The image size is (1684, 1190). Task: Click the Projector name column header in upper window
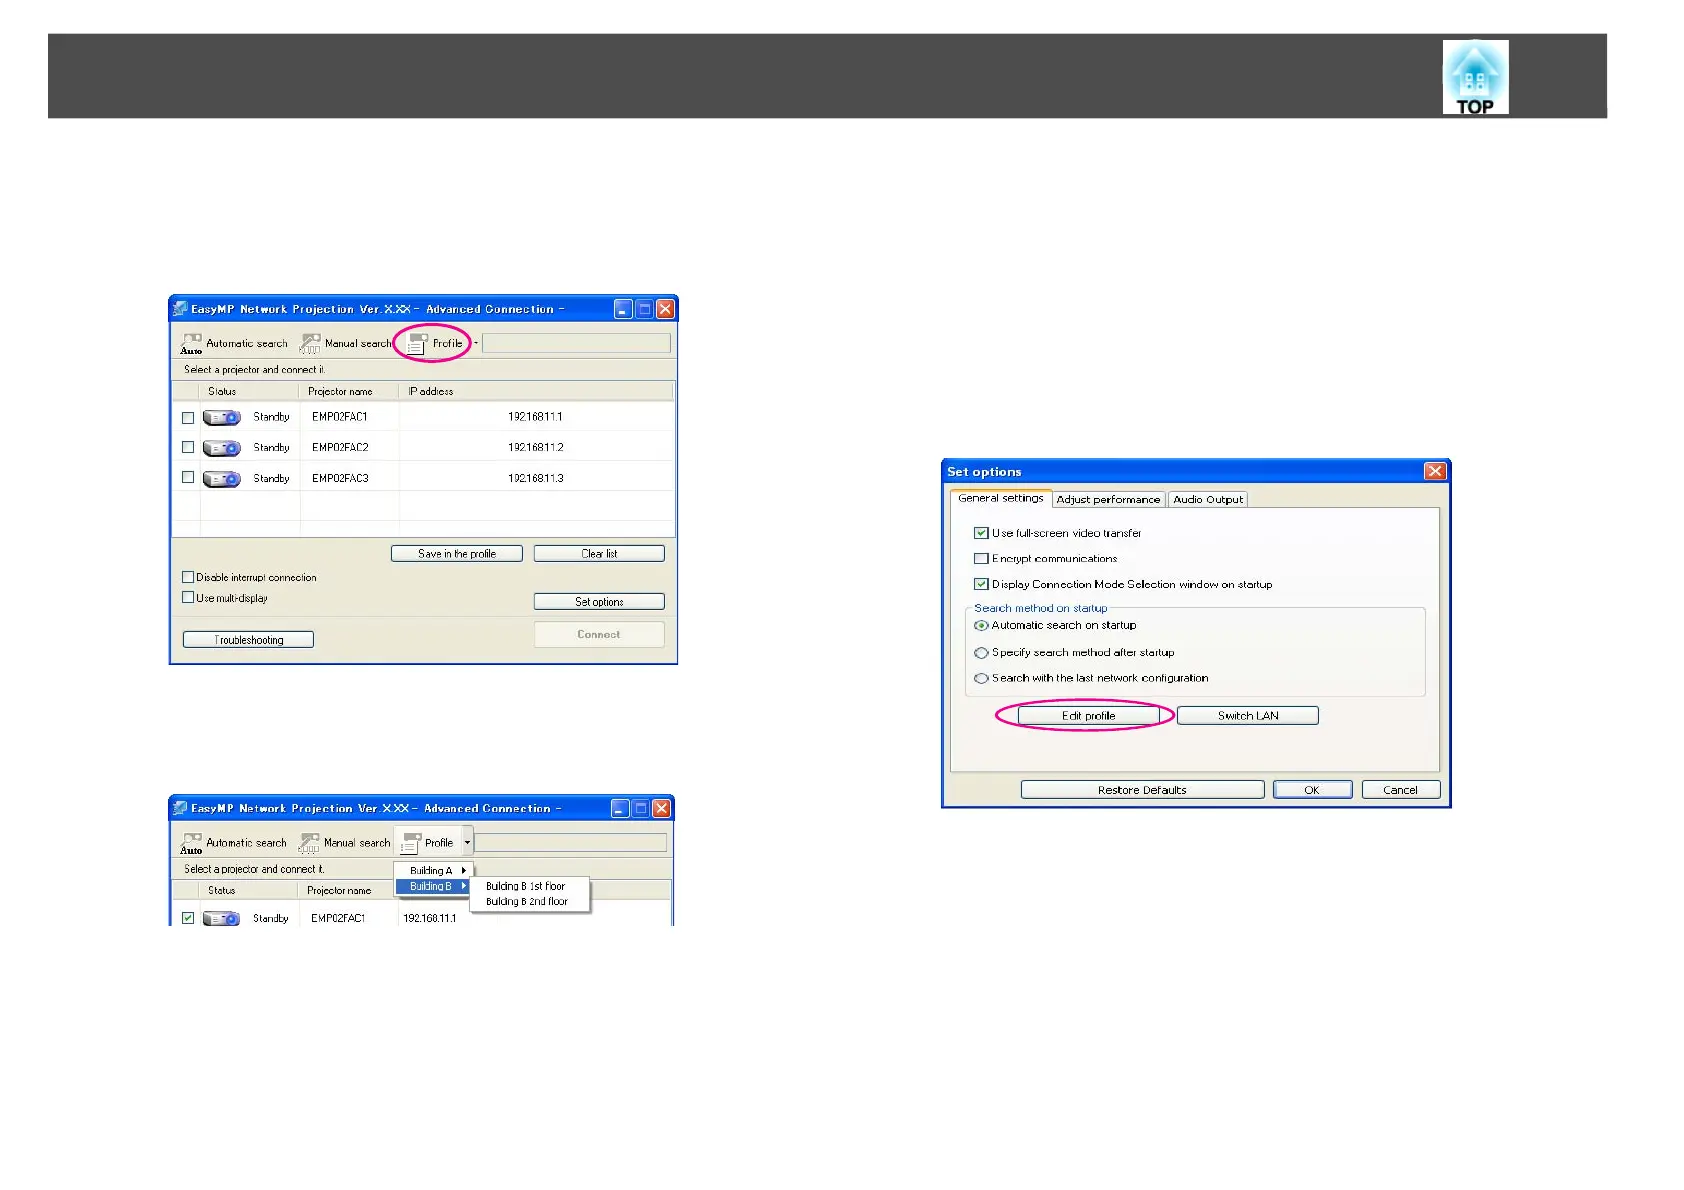350,391
